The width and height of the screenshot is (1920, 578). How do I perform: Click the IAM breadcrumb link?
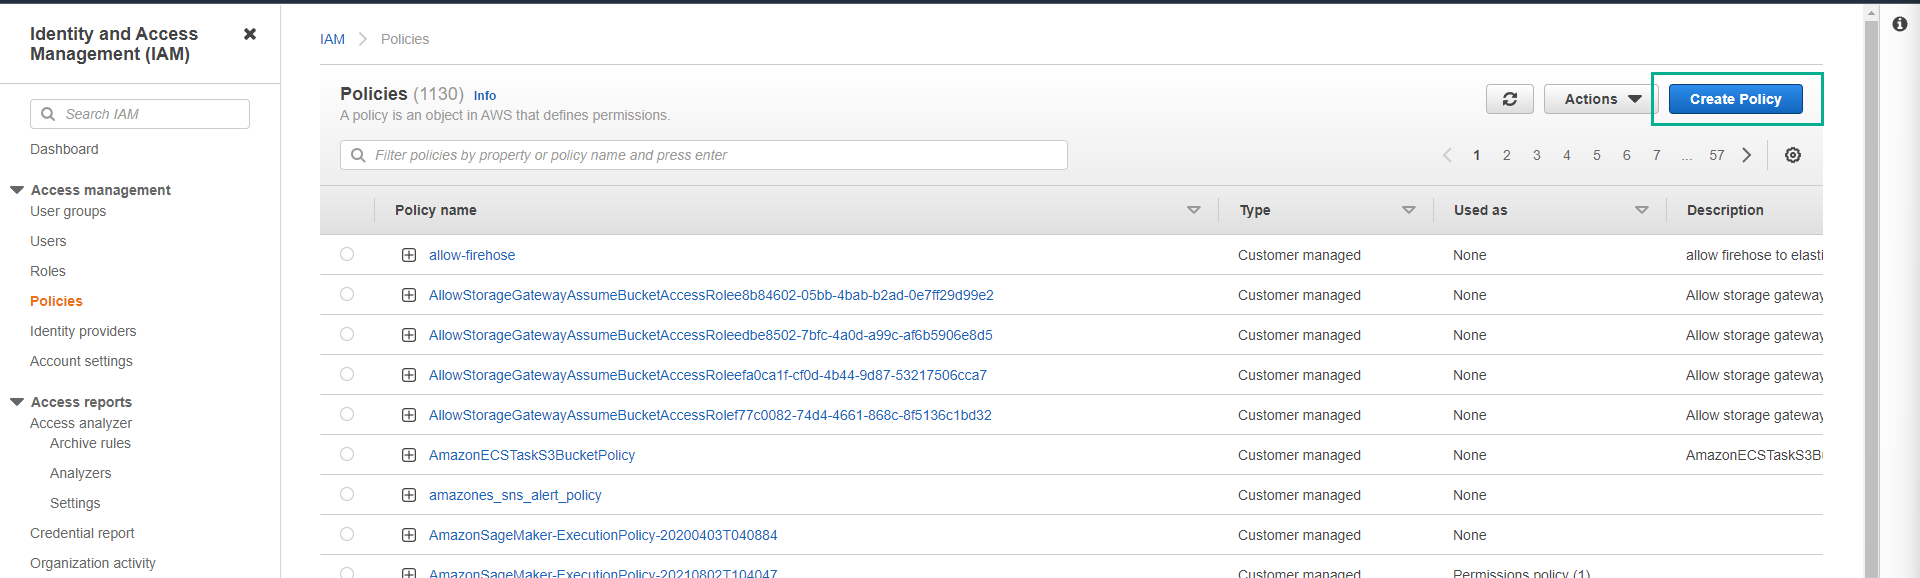tap(332, 39)
